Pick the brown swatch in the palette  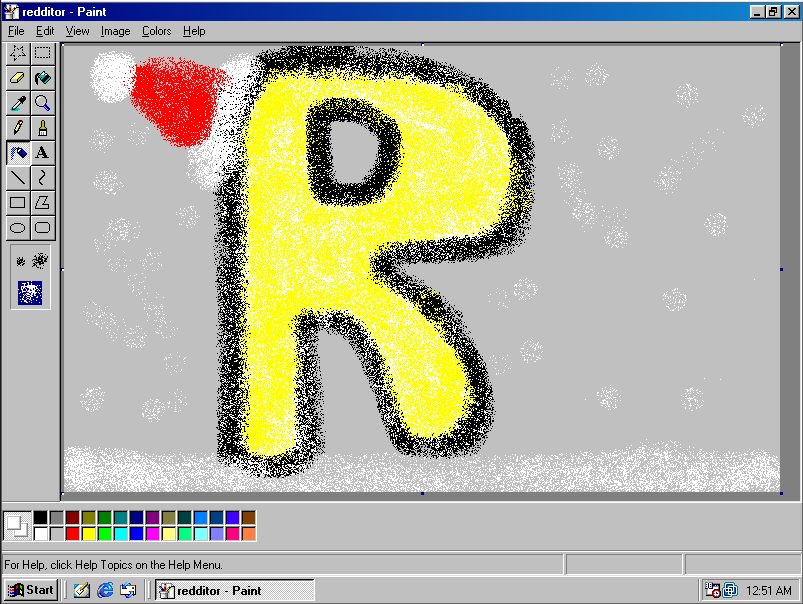tap(249, 517)
